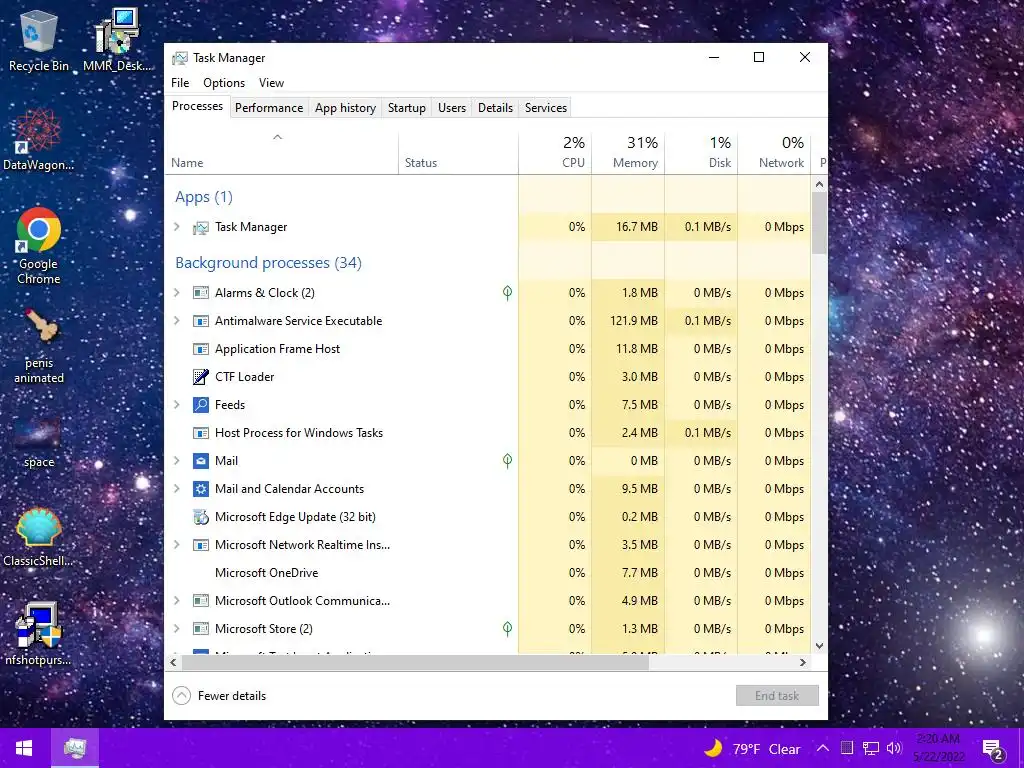
Task: Switch to the Services tab
Action: click(546, 108)
